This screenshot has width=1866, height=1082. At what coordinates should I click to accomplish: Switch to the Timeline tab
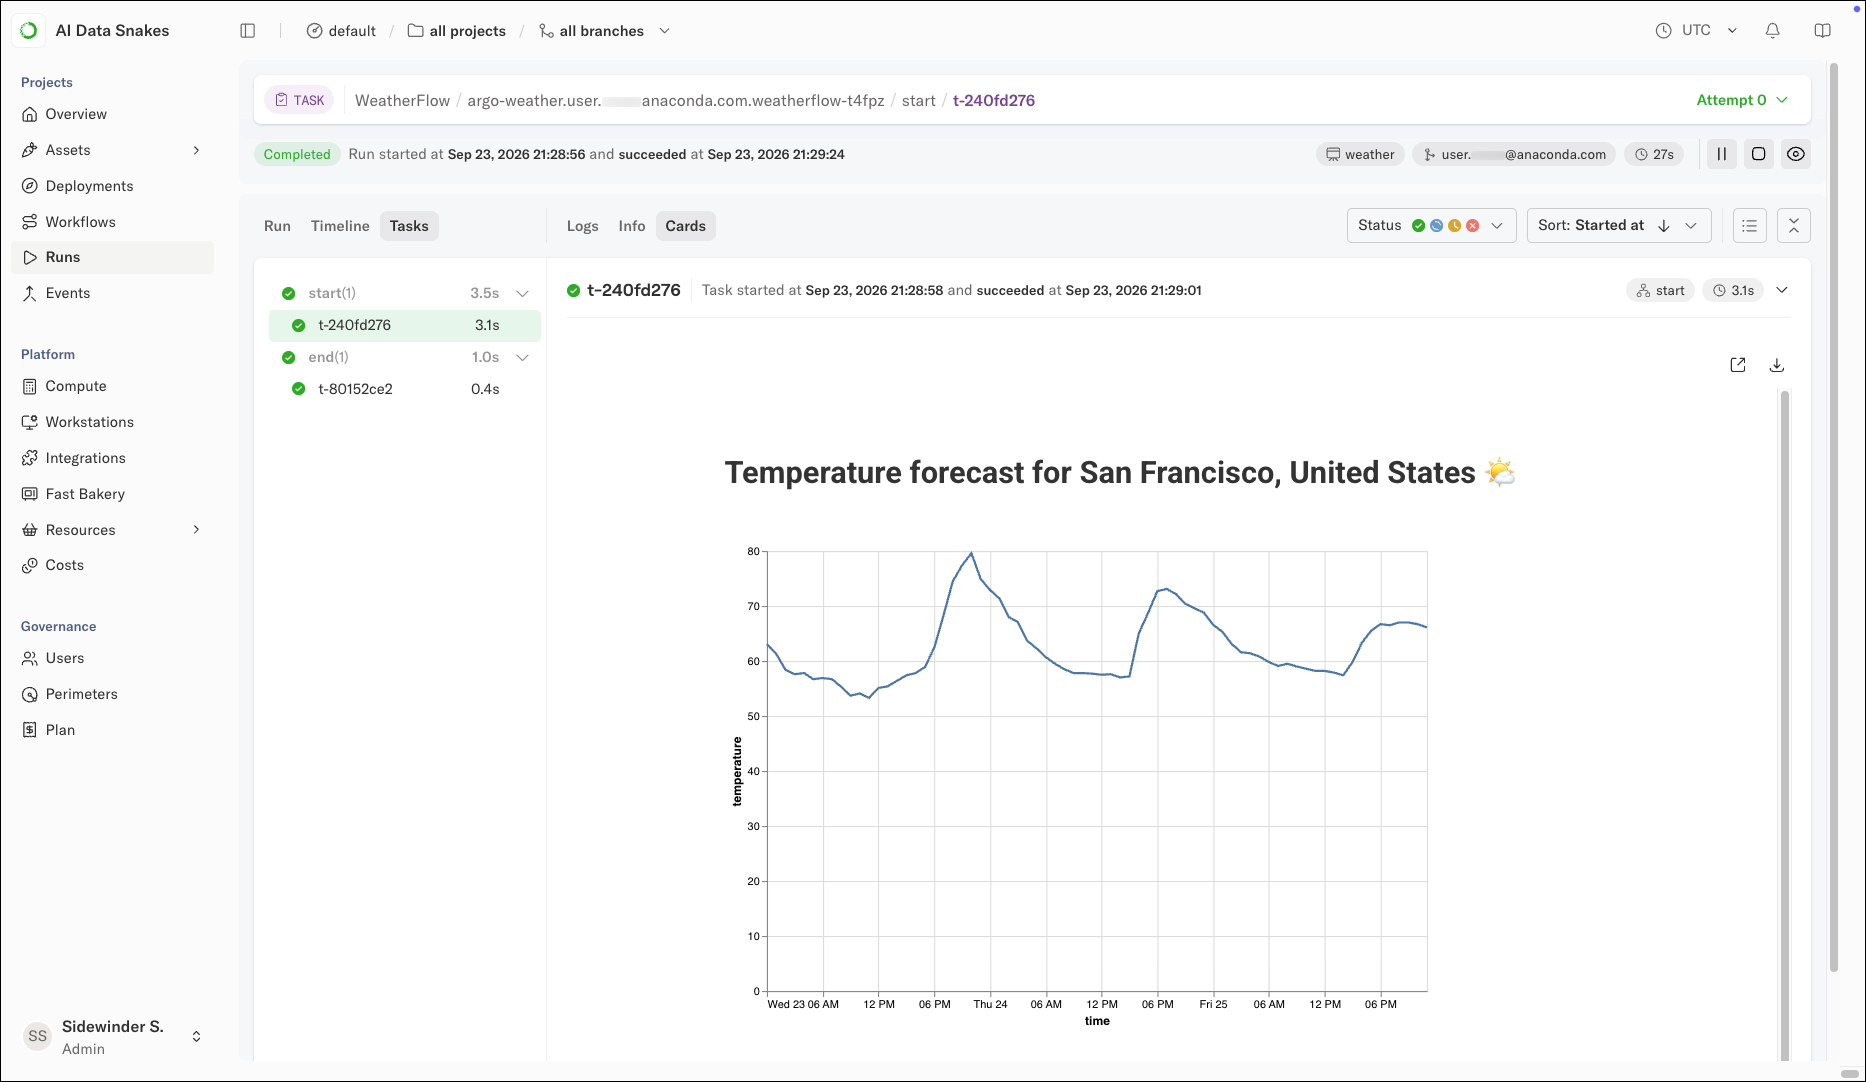[x=340, y=226]
